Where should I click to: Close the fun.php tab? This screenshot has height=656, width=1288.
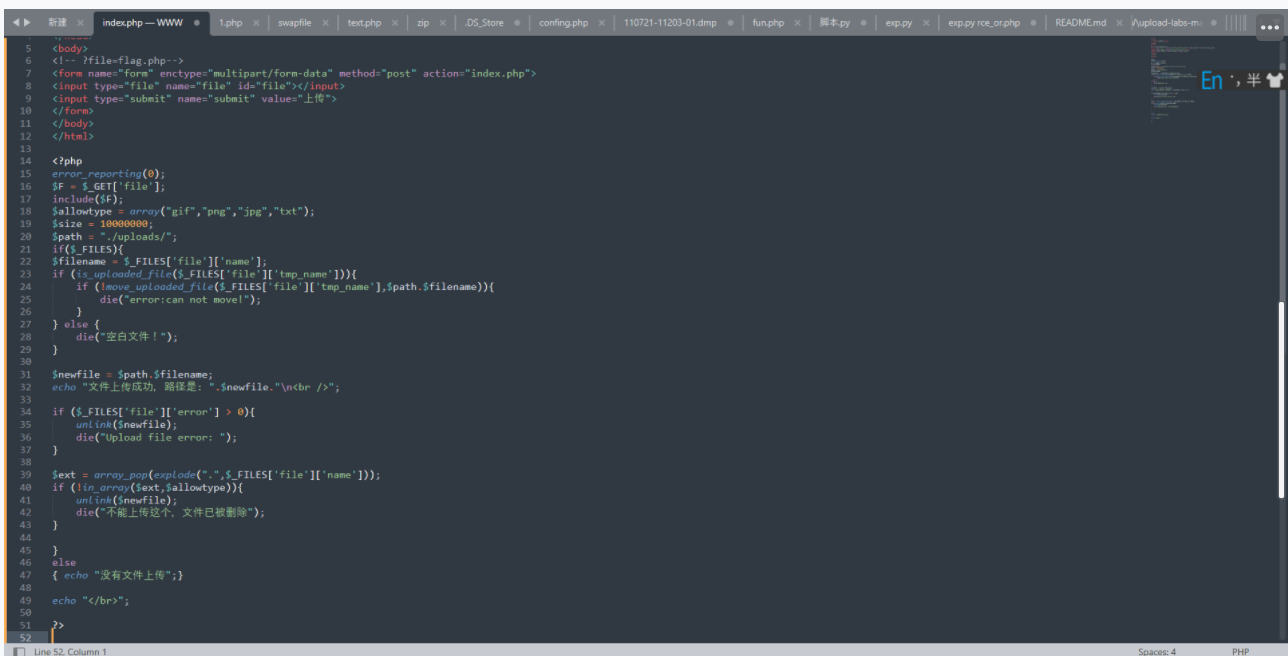798,22
